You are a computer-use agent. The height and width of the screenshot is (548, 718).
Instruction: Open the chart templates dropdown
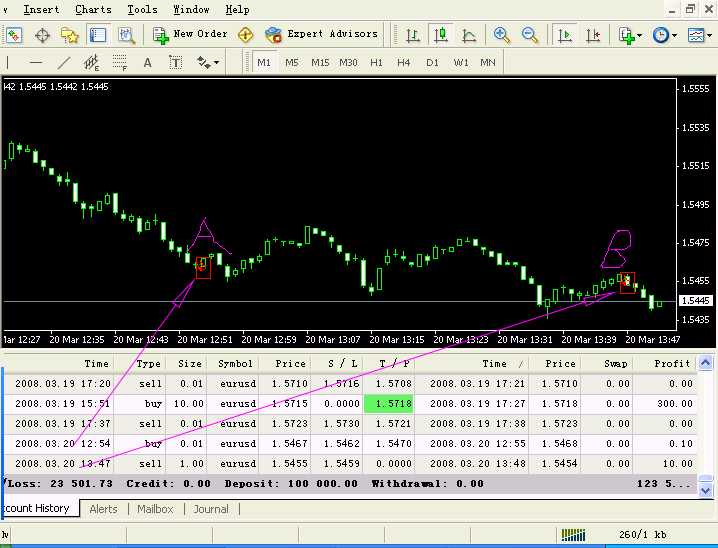coord(698,34)
